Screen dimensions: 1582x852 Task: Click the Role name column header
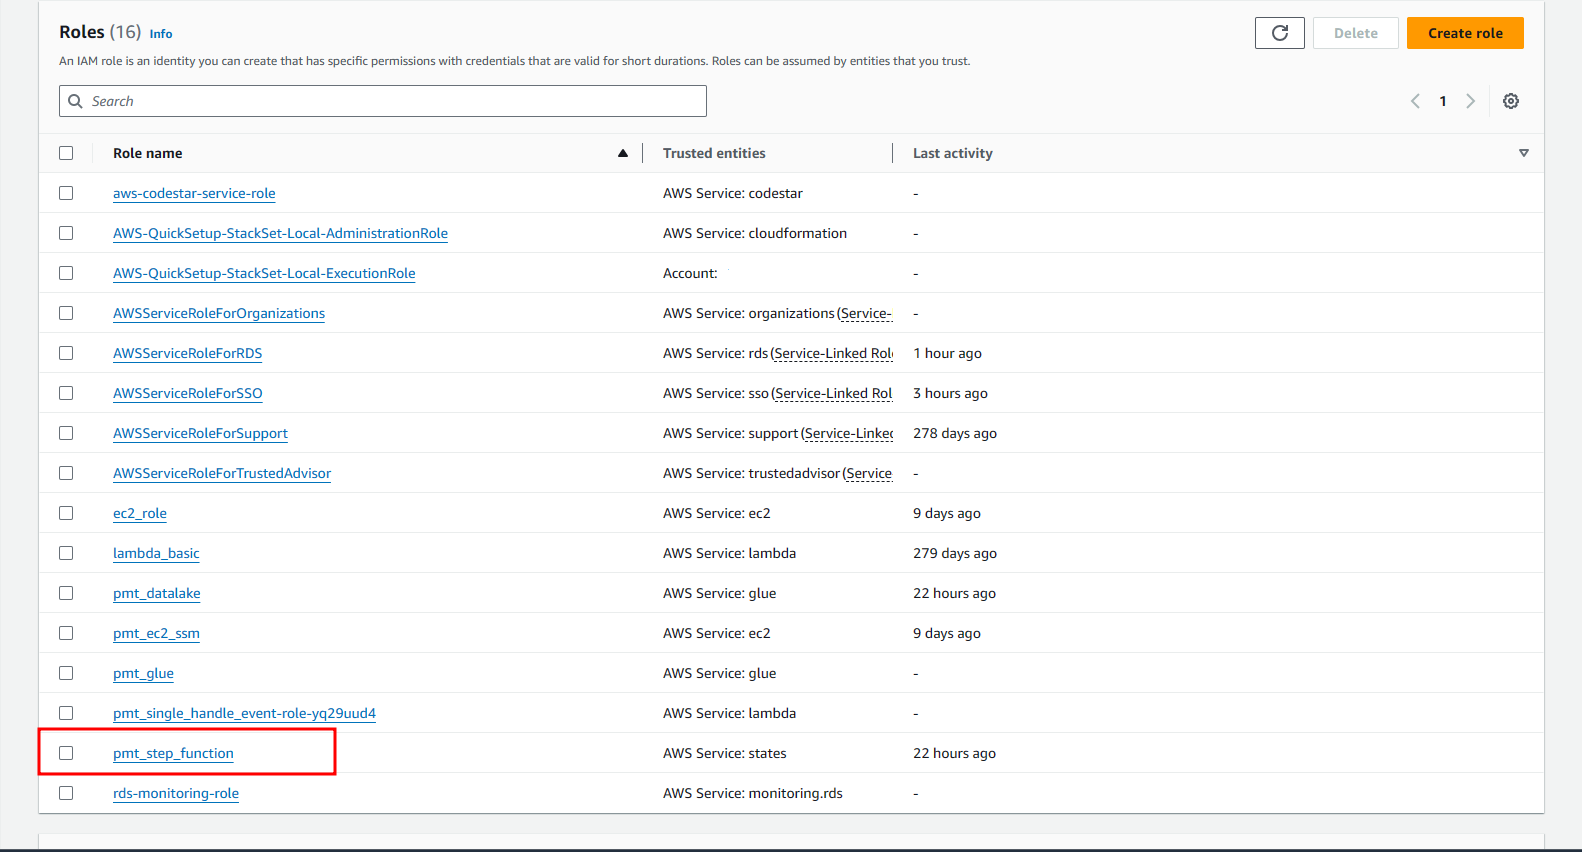pyautogui.click(x=148, y=153)
